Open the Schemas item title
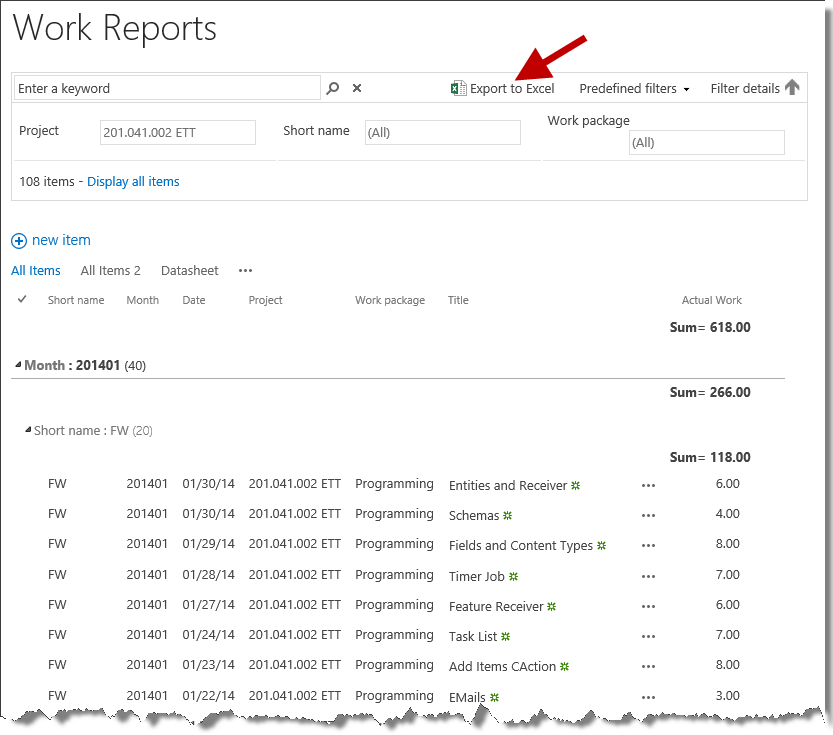This screenshot has width=833, height=735. pos(474,515)
